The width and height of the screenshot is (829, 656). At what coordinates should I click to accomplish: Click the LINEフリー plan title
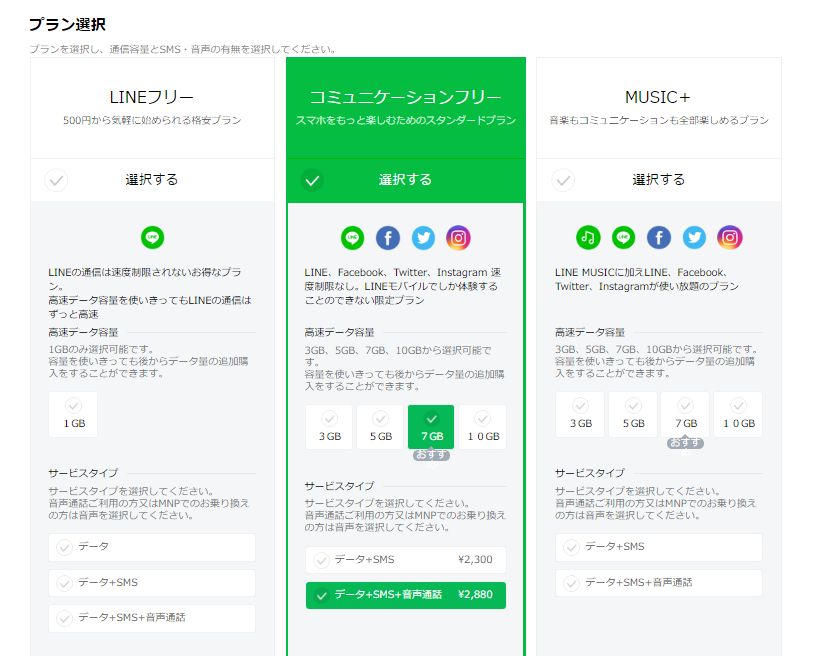pyautogui.click(x=152, y=97)
